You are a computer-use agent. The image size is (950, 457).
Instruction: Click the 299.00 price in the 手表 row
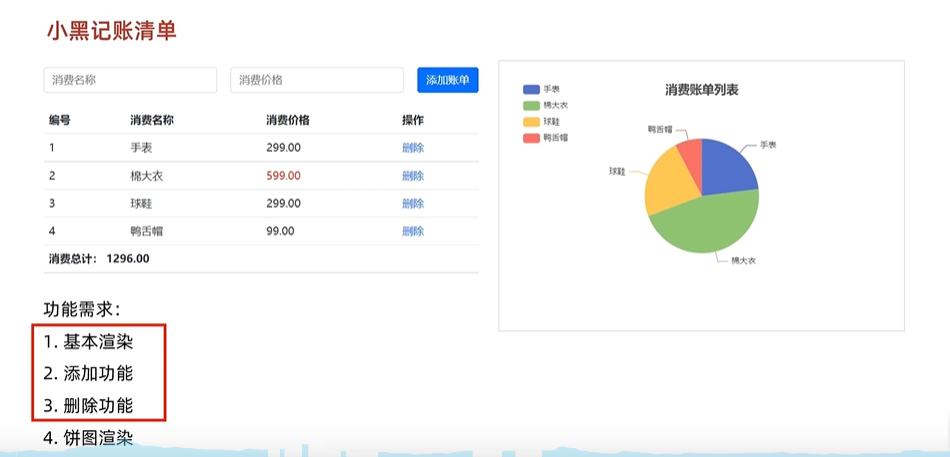(283, 147)
